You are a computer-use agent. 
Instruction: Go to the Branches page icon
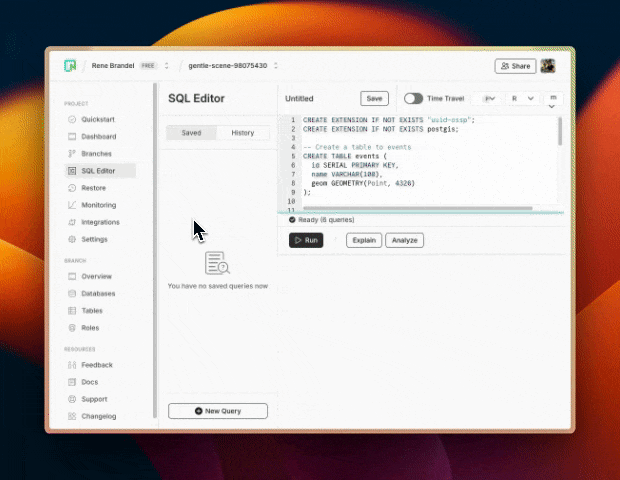coord(72,154)
